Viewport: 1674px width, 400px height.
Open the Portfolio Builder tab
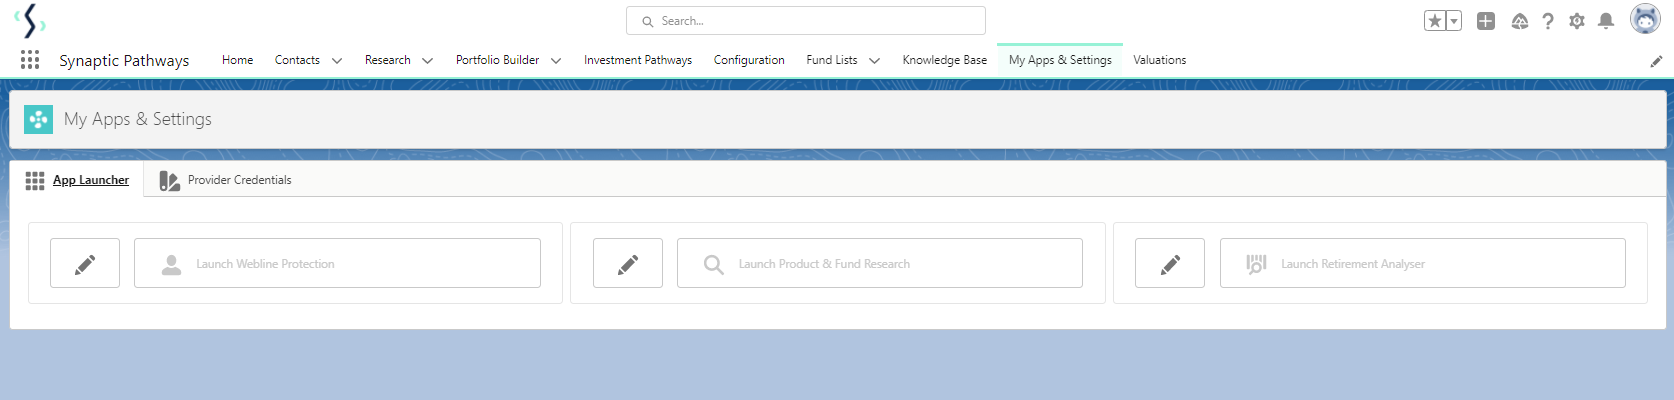[497, 60]
